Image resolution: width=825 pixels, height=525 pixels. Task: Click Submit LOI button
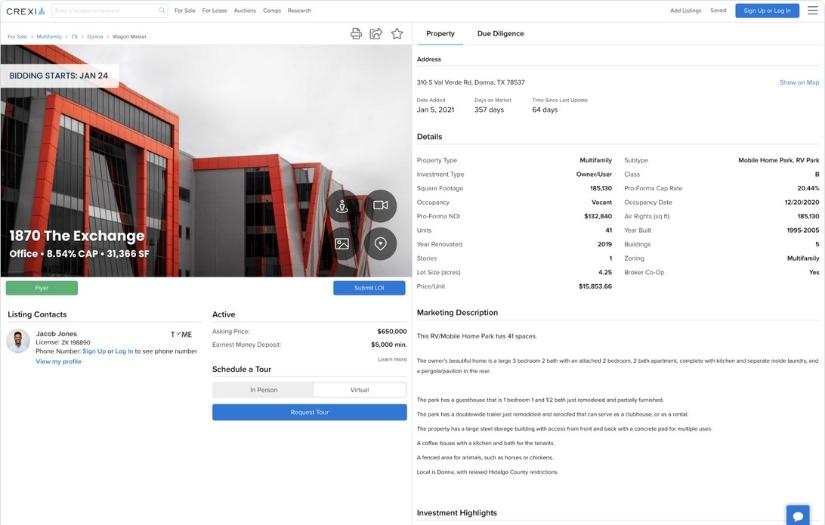click(369, 288)
